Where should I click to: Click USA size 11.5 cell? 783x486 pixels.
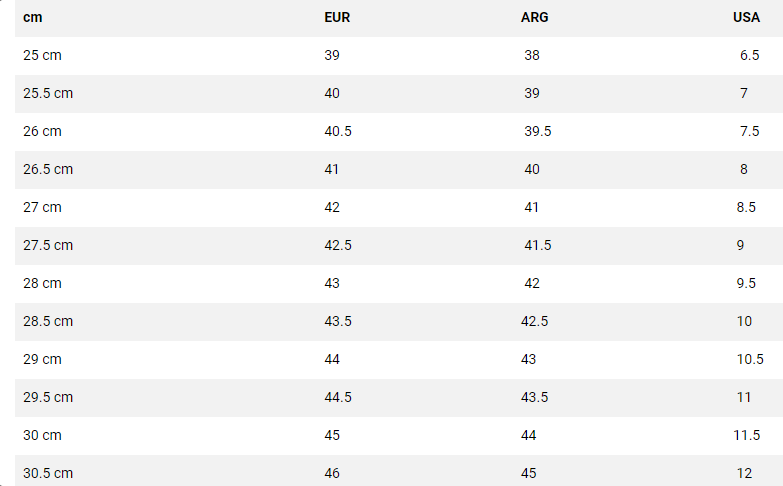(746, 435)
